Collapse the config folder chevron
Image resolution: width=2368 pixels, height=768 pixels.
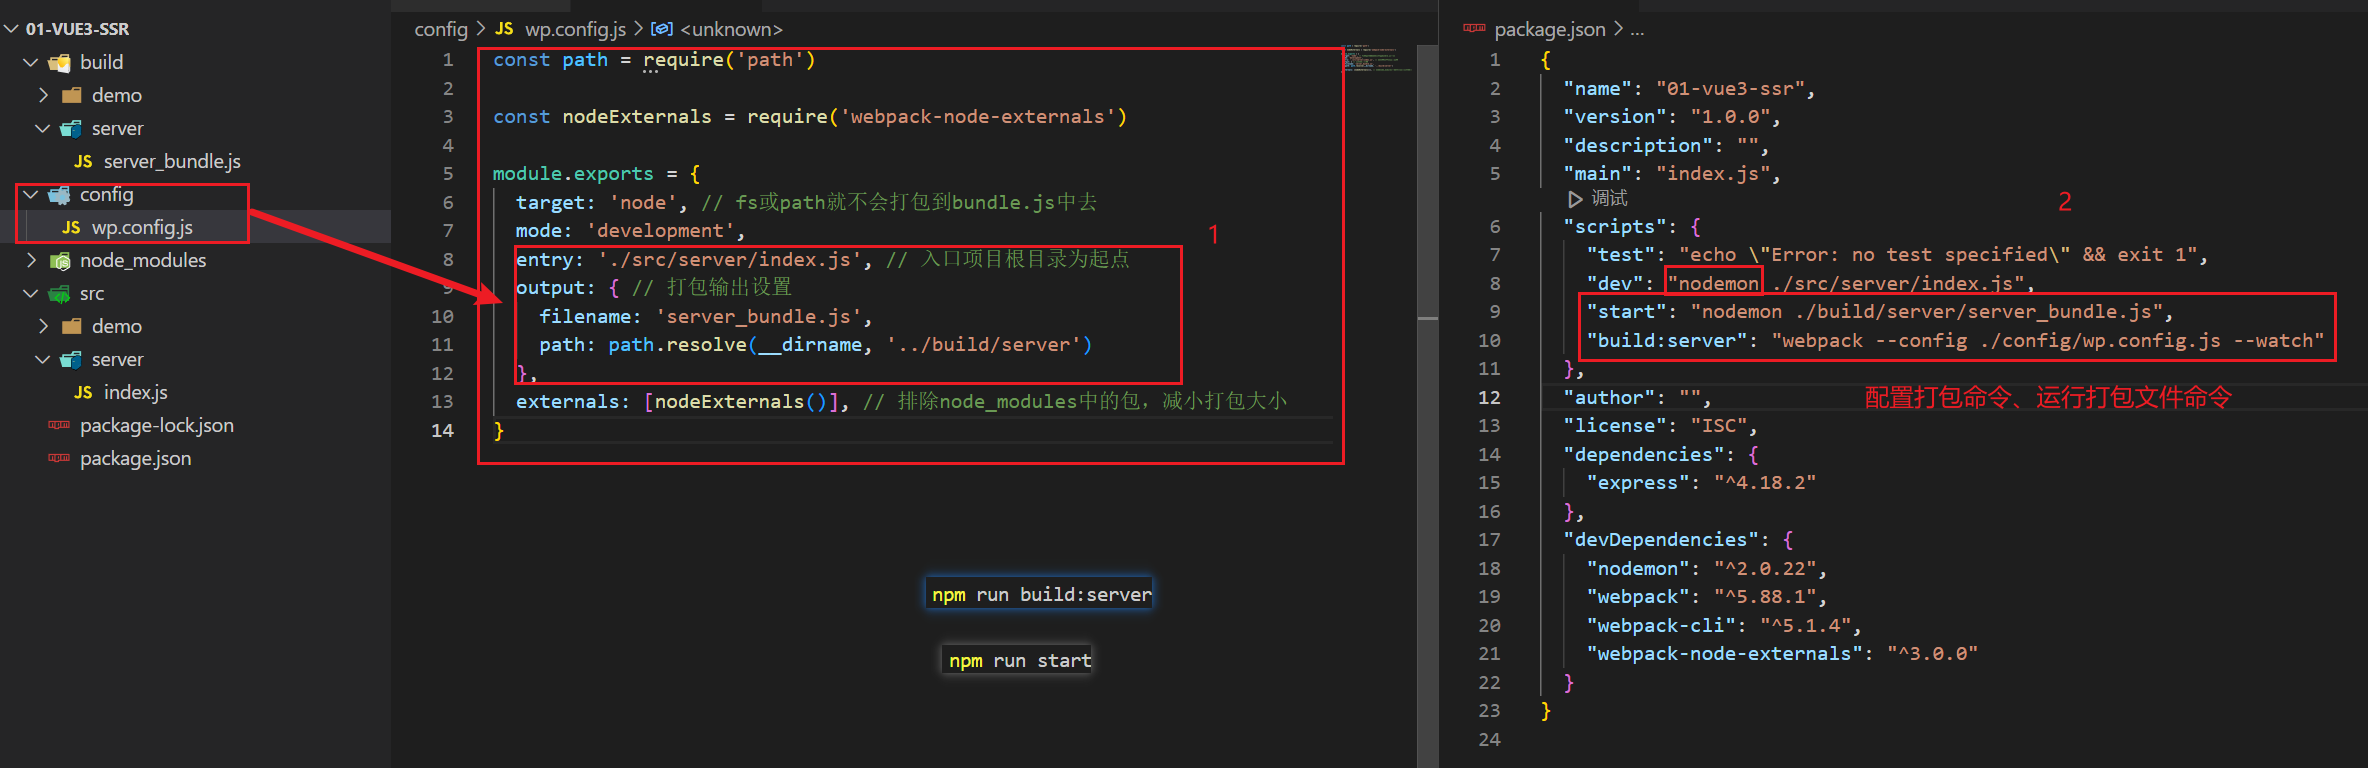31,194
